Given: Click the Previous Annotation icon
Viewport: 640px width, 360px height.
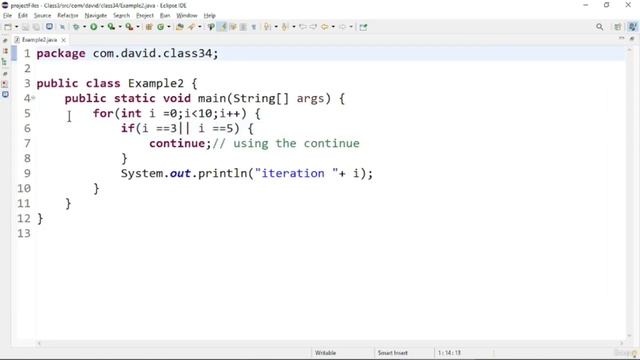Looking at the screenshot, I should tap(285, 27).
